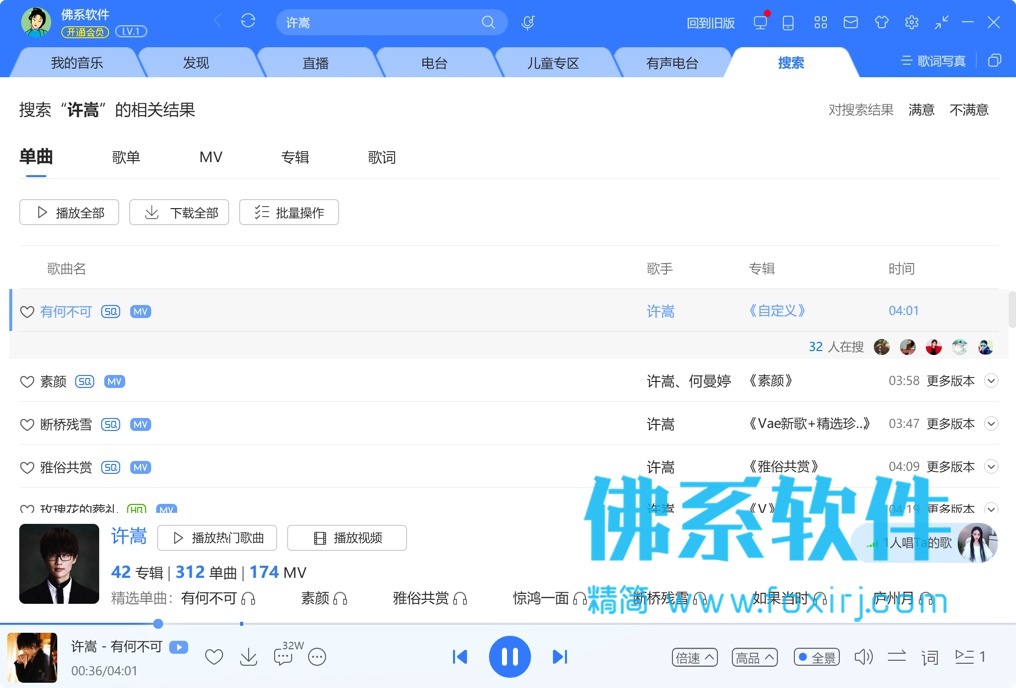Select the 专辑 results tab
Viewport: 1016px width, 688px height.
click(x=295, y=157)
